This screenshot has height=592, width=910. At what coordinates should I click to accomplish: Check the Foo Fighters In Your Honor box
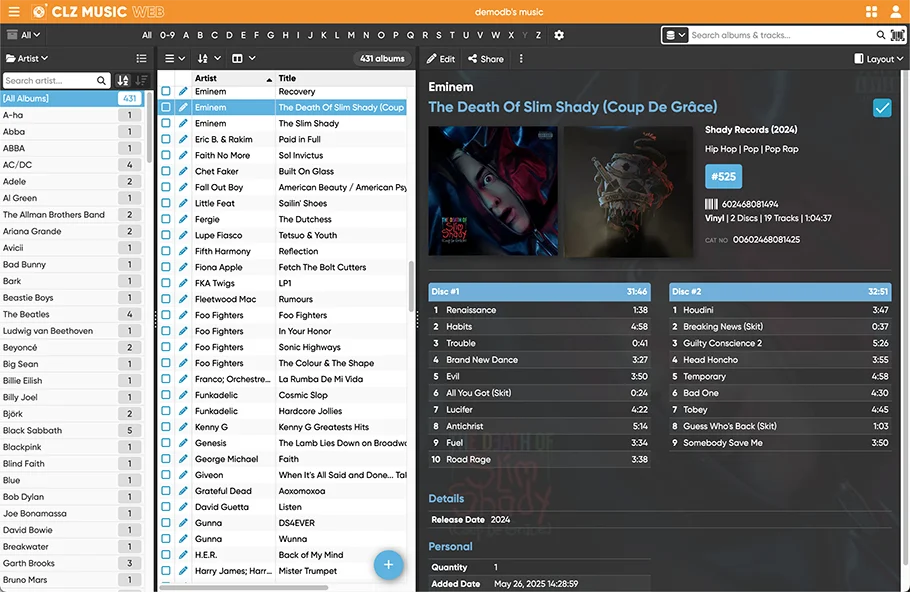166,331
